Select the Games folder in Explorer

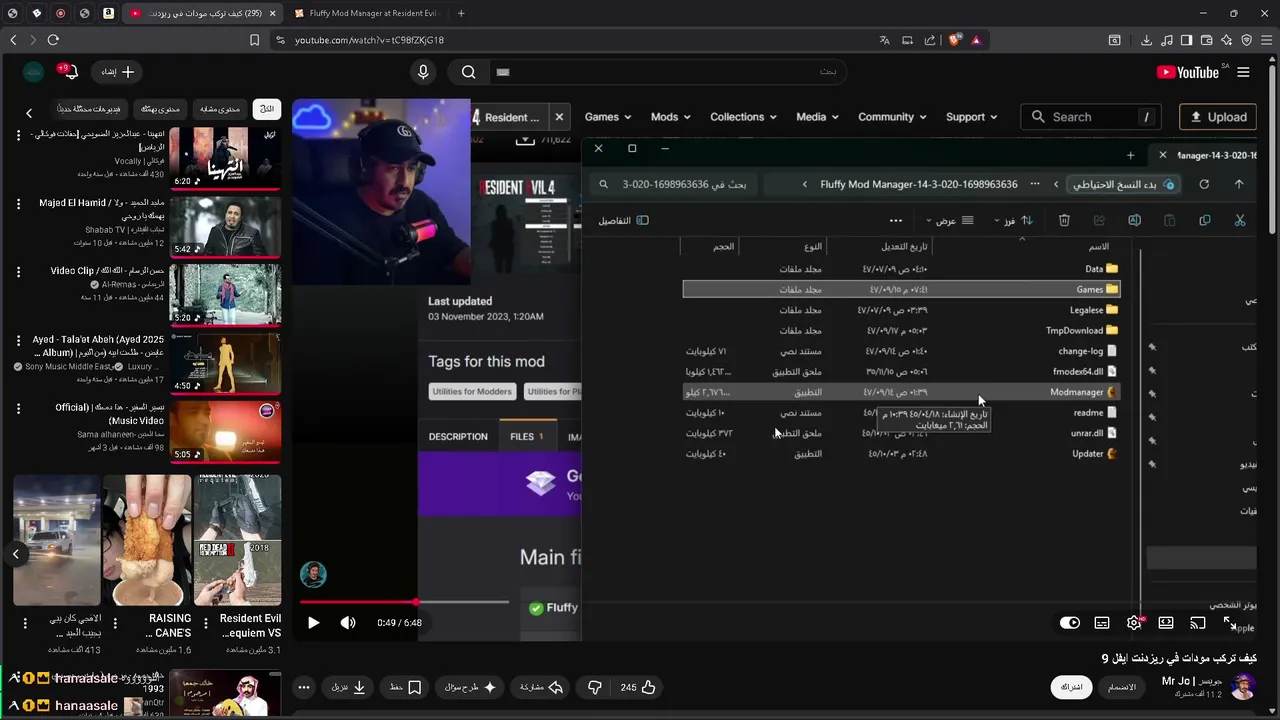click(901, 290)
